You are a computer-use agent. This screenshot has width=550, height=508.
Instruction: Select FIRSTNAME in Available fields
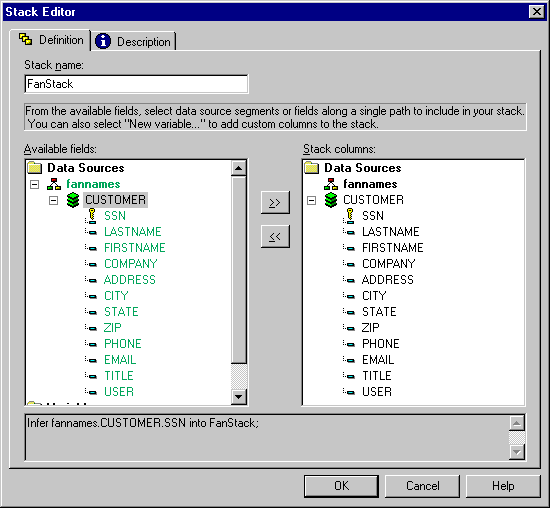click(135, 248)
